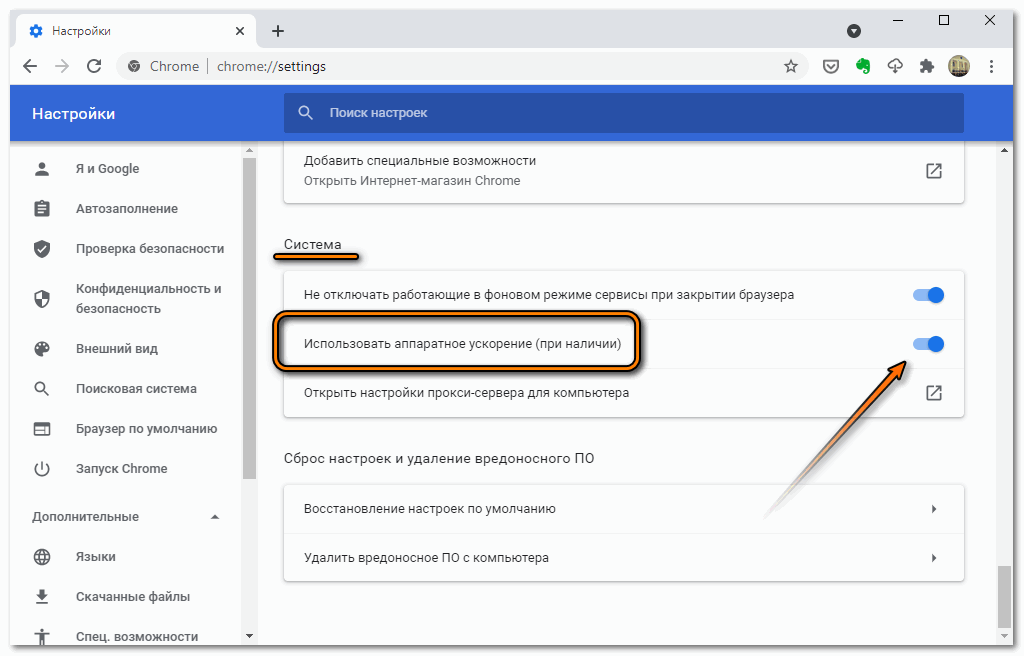Click the reload page icon
The width and height of the screenshot is (1024, 656).
point(94,66)
